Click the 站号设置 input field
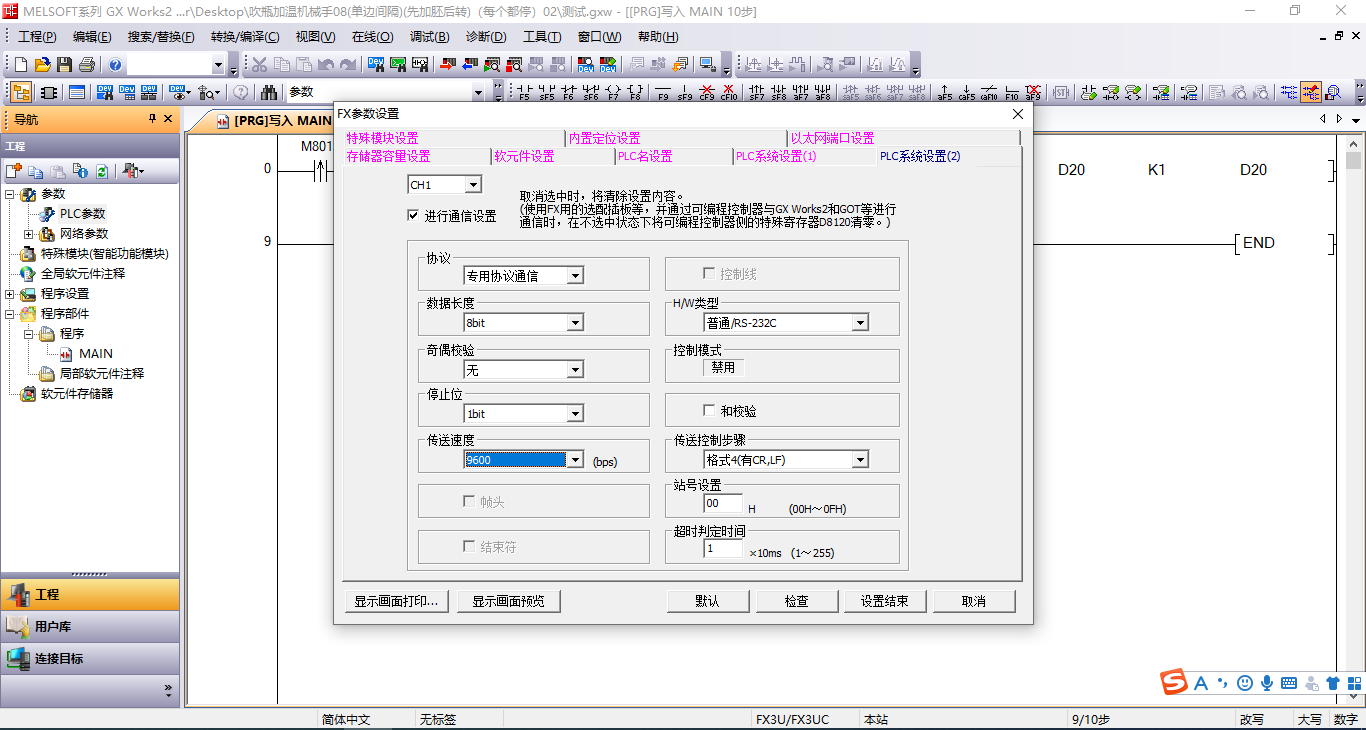 (x=723, y=504)
